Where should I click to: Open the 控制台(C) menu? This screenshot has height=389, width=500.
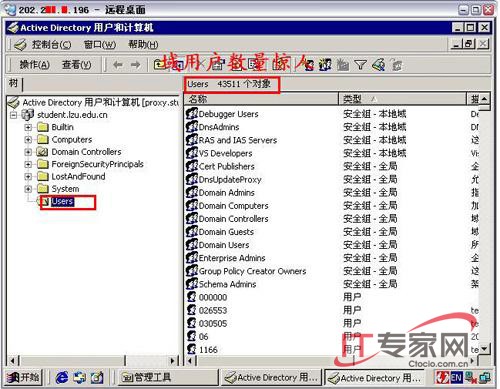(x=52, y=45)
